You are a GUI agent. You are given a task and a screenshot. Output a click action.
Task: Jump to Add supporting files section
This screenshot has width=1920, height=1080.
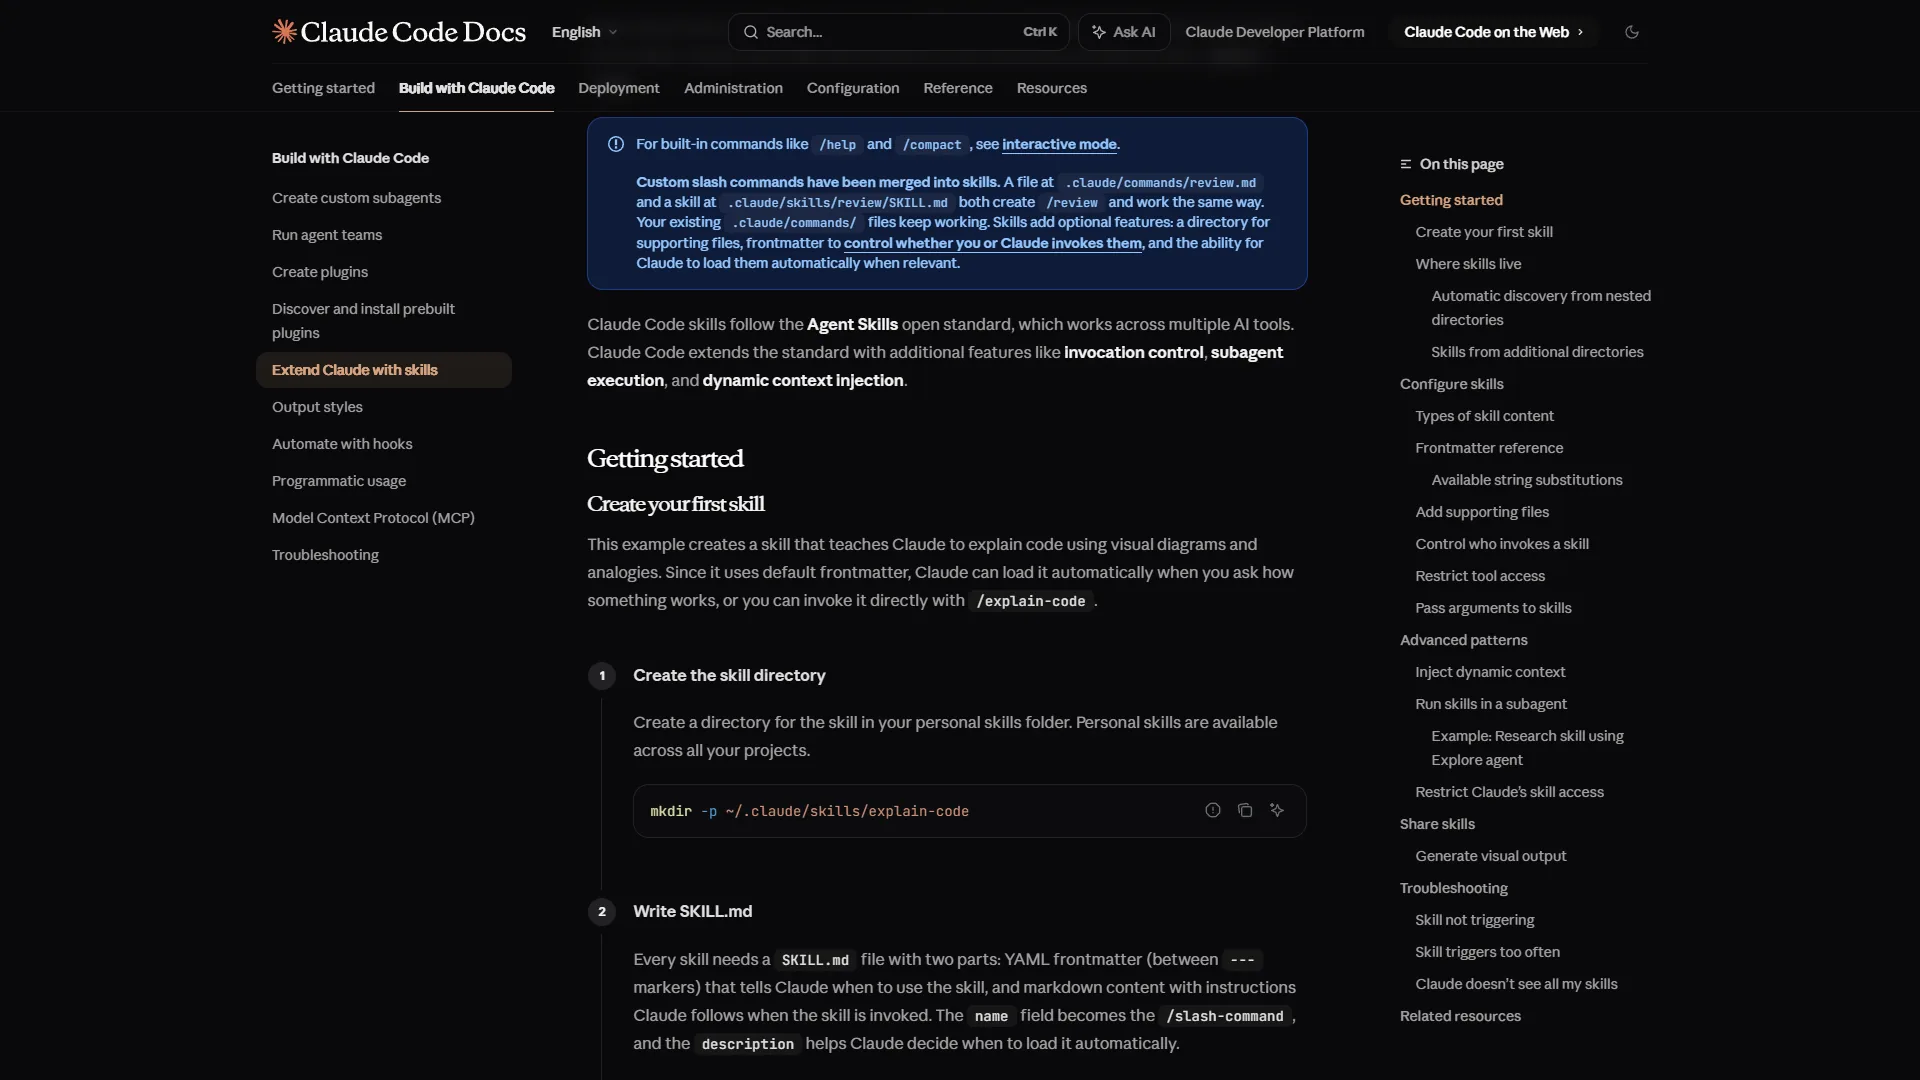pos(1482,512)
